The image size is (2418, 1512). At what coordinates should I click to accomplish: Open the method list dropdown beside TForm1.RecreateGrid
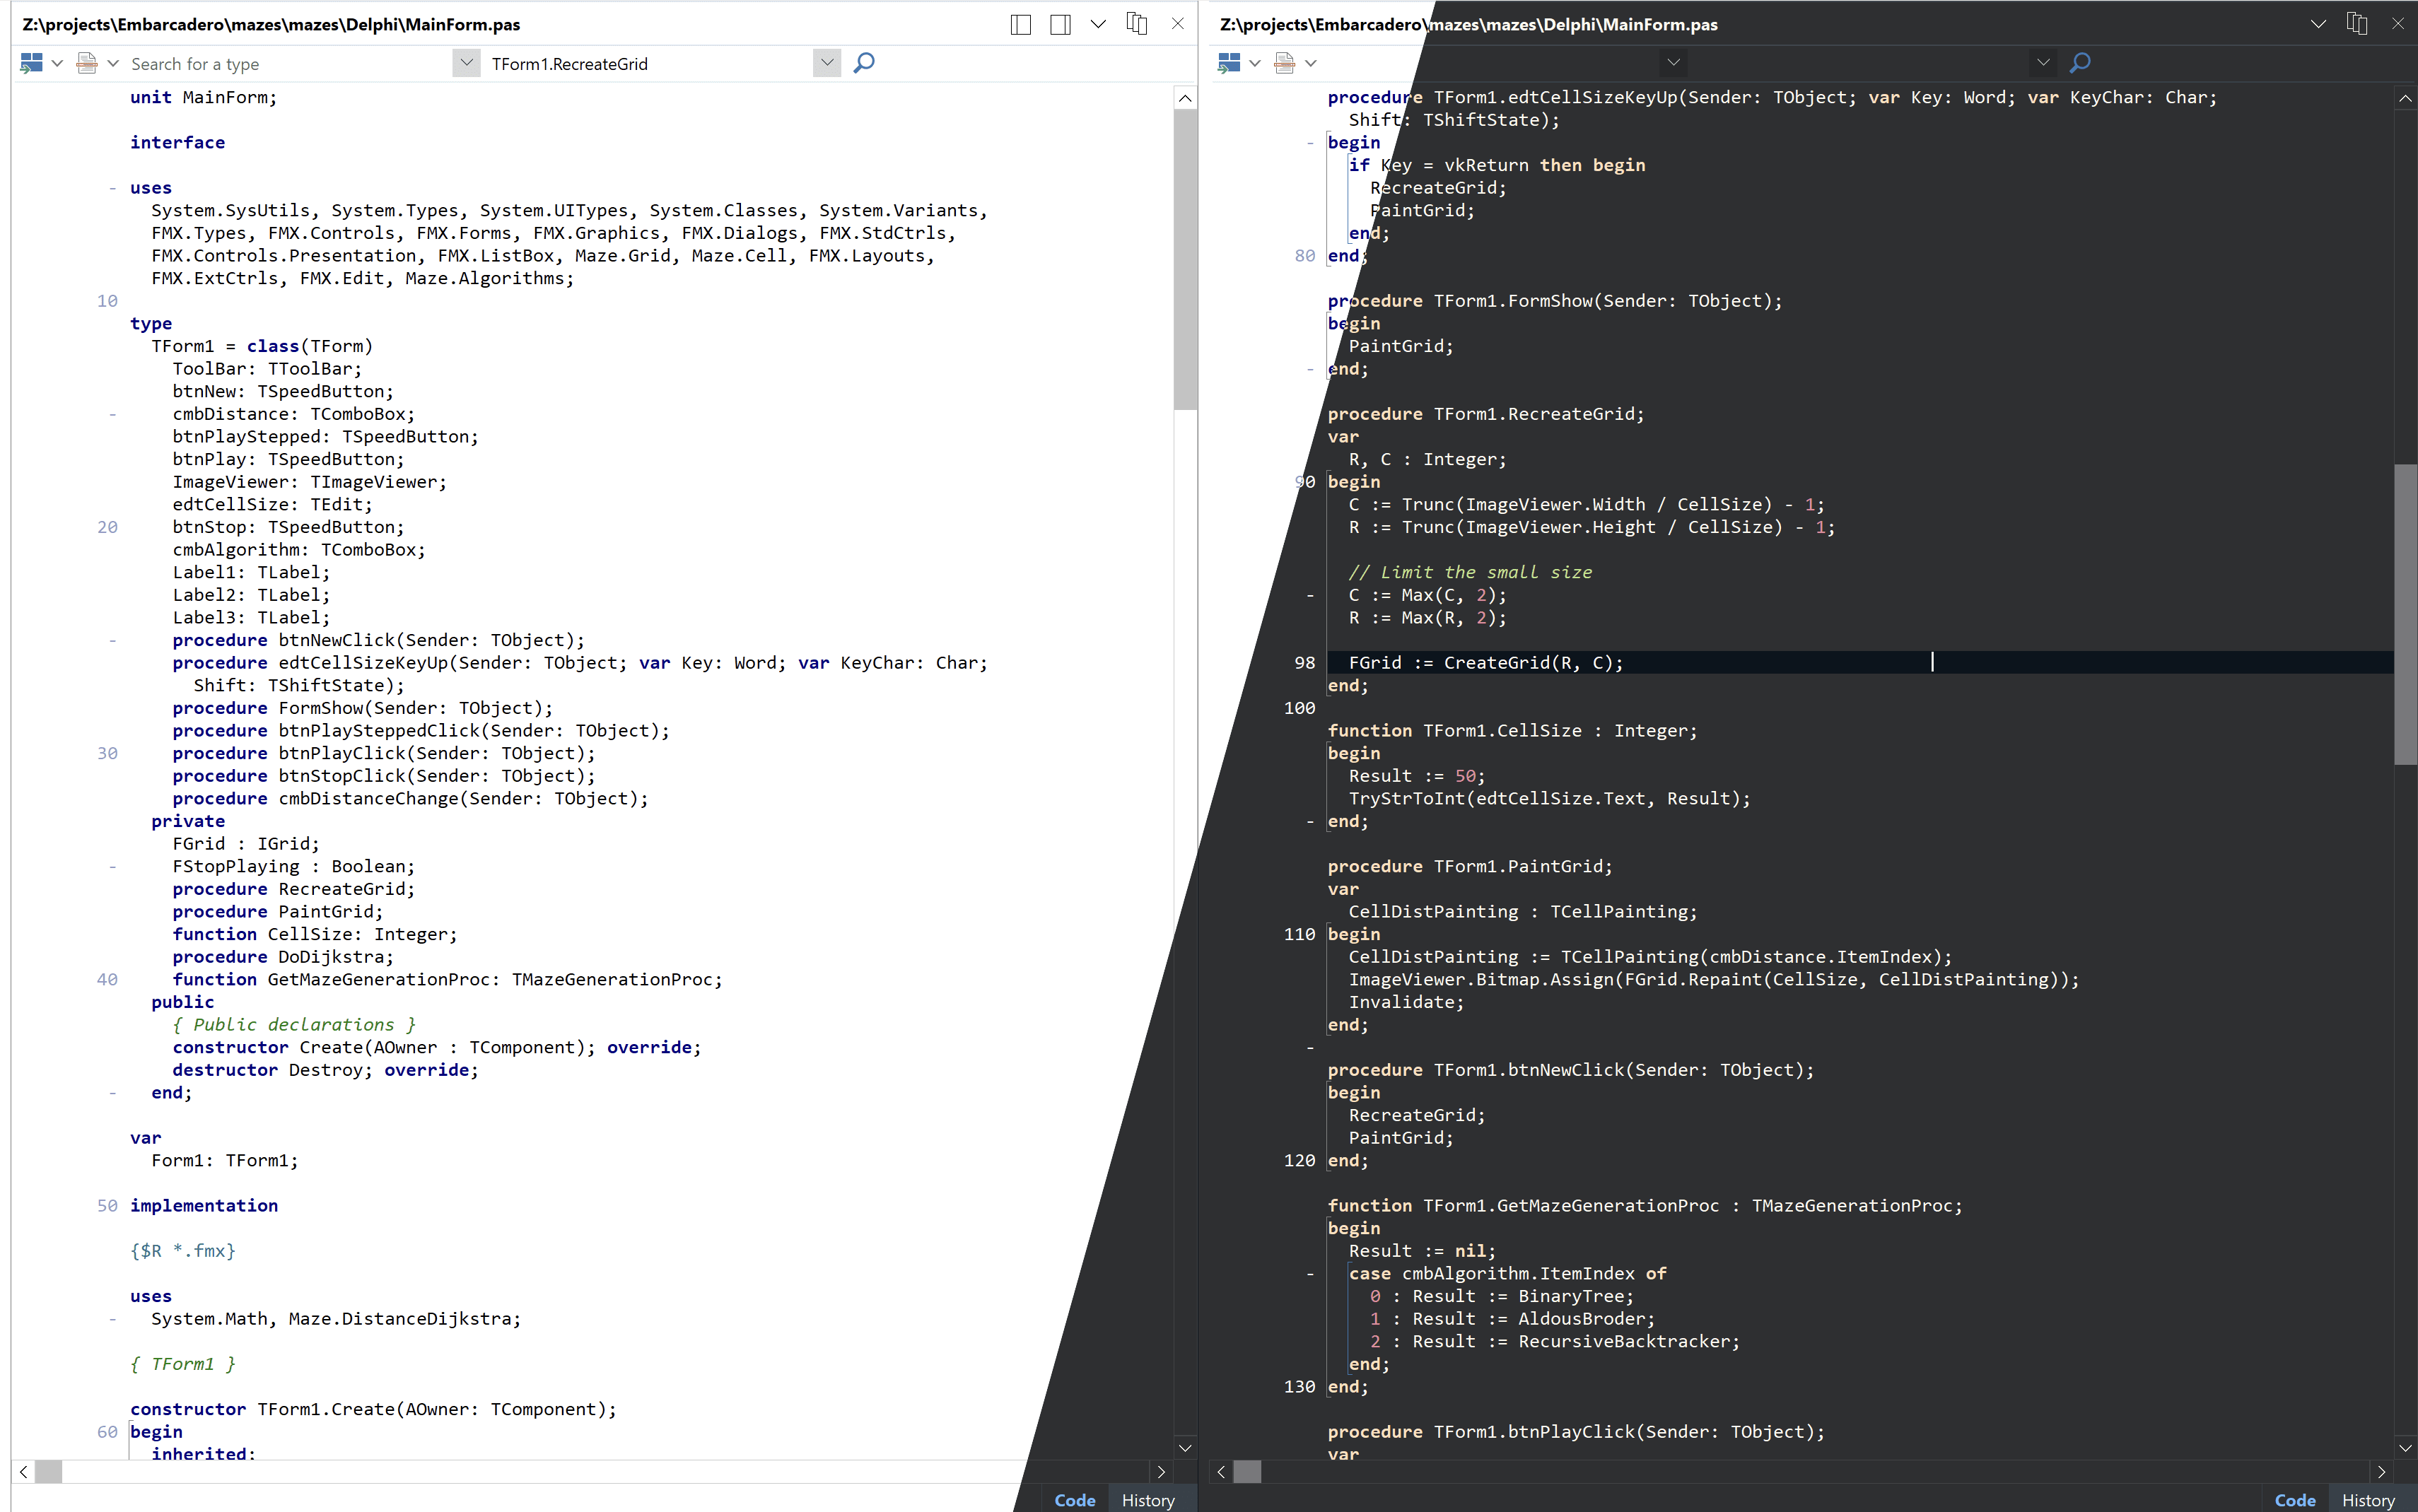(827, 63)
